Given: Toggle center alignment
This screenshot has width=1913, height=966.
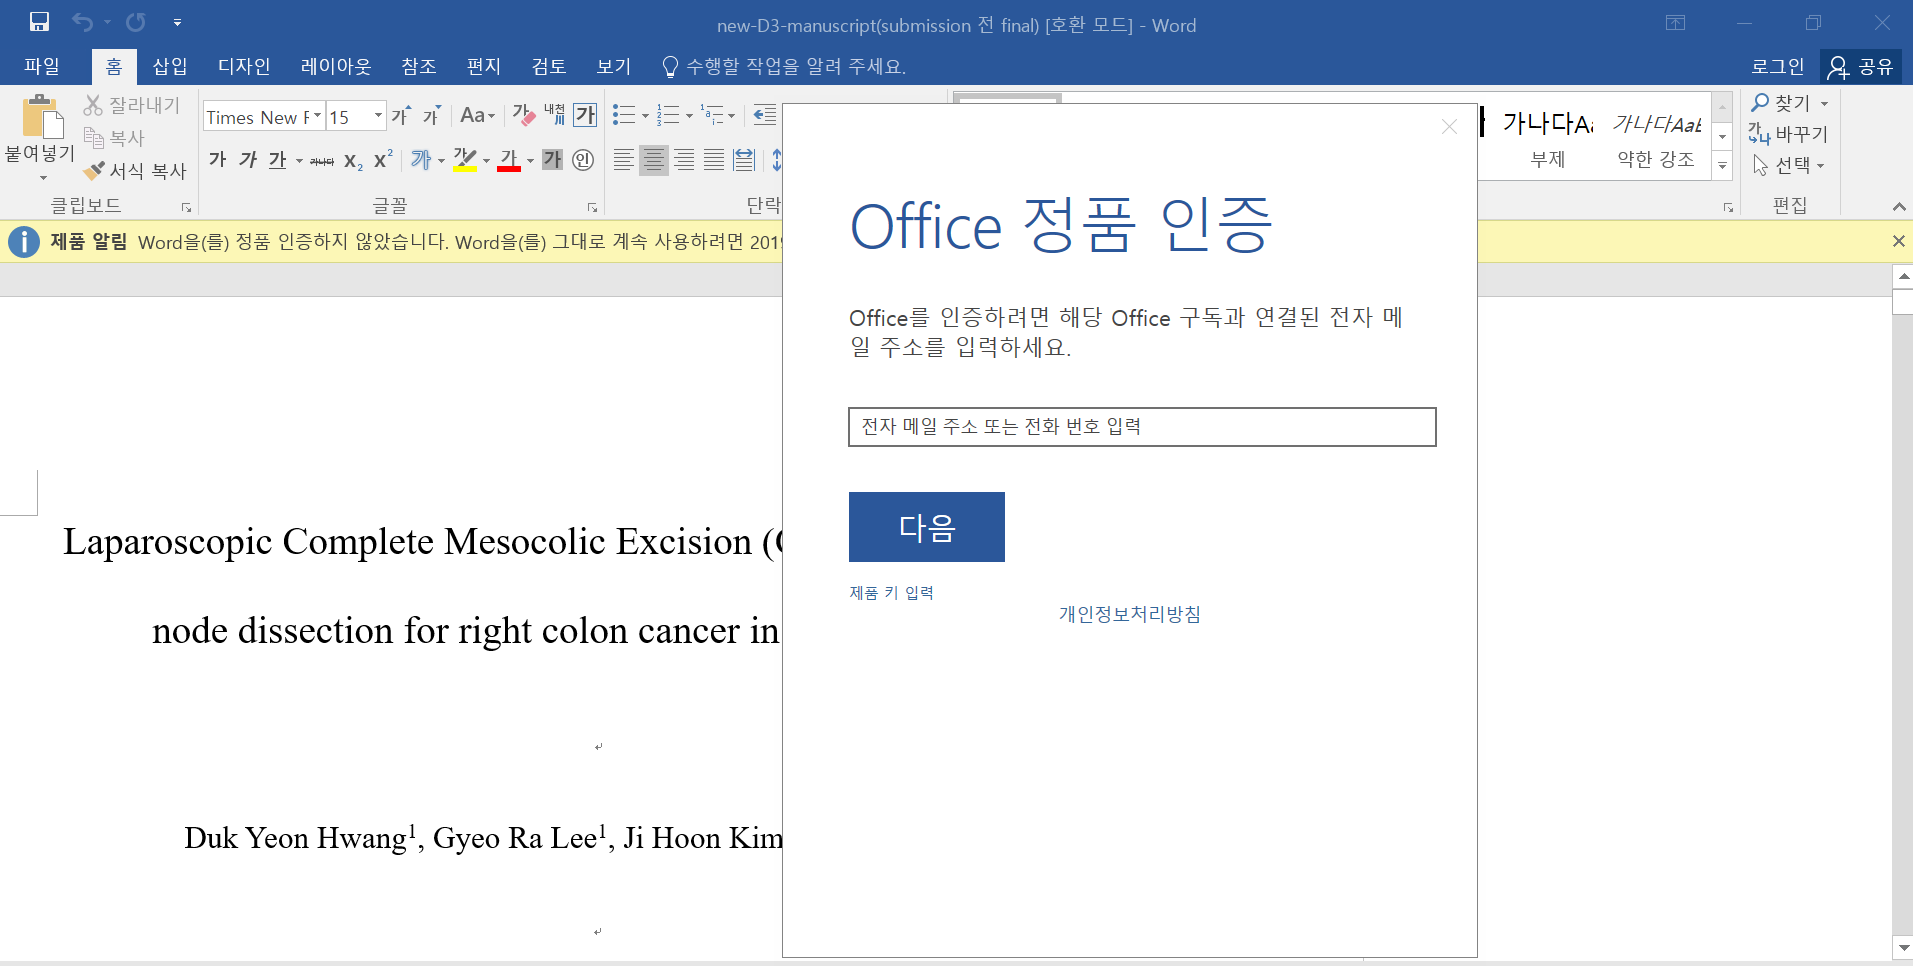Looking at the screenshot, I should pyautogui.click(x=654, y=160).
